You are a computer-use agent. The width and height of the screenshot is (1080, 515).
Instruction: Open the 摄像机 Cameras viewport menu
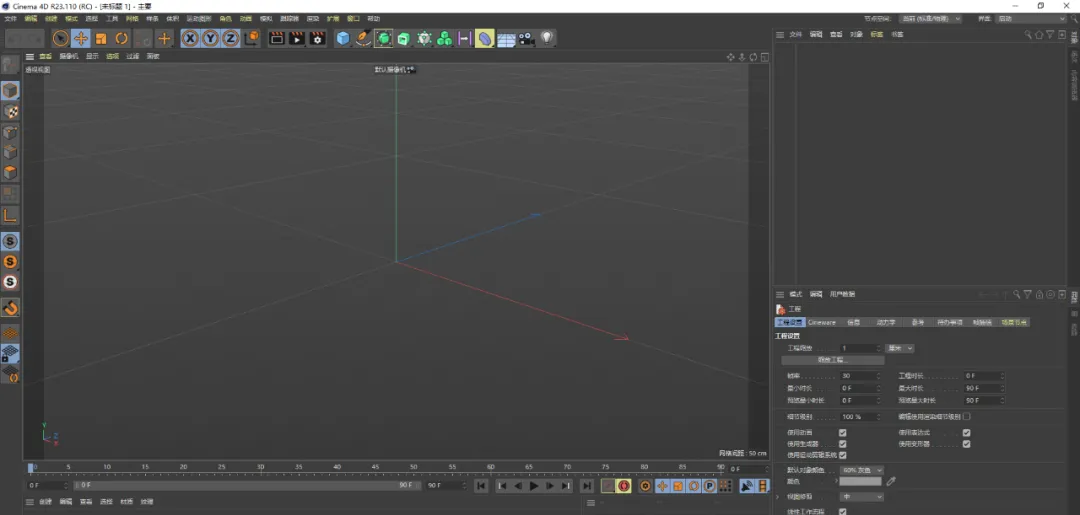(68, 56)
